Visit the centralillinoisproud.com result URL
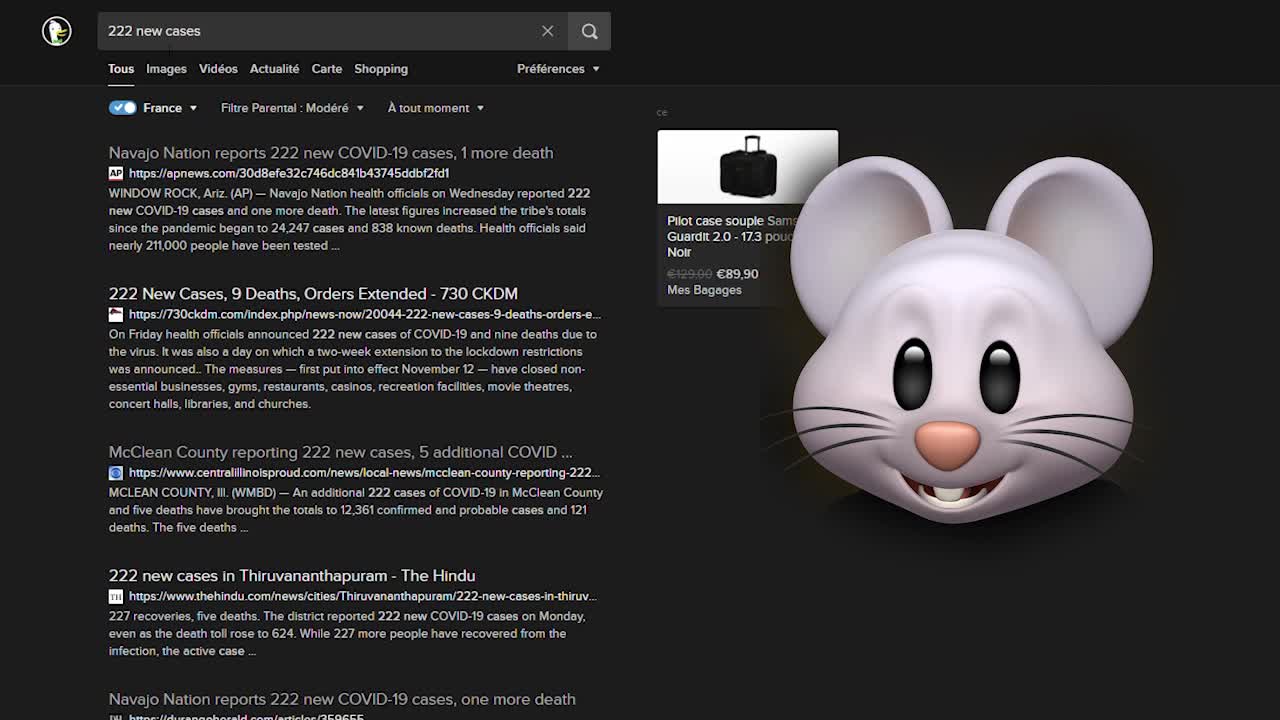Viewport: 1280px width, 720px height. pos(364,473)
